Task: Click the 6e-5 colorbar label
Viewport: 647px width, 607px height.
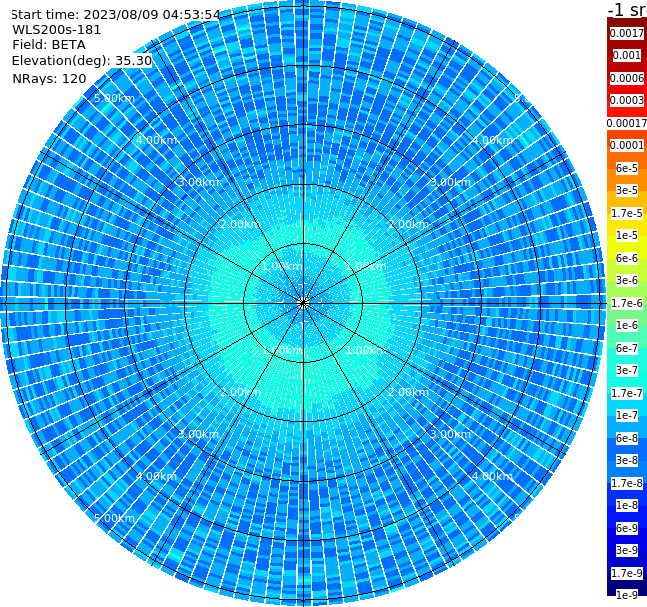Action: [x=627, y=168]
